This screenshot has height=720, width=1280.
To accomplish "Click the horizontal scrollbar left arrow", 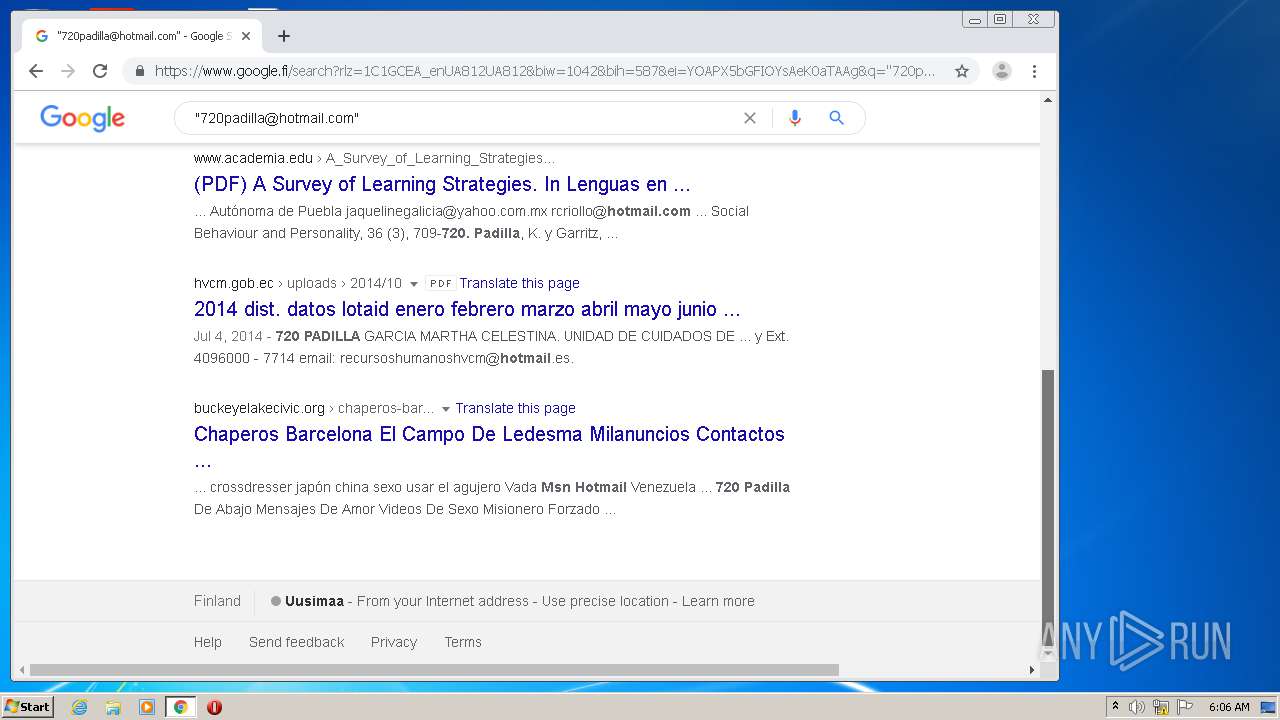I will pyautogui.click(x=20, y=670).
